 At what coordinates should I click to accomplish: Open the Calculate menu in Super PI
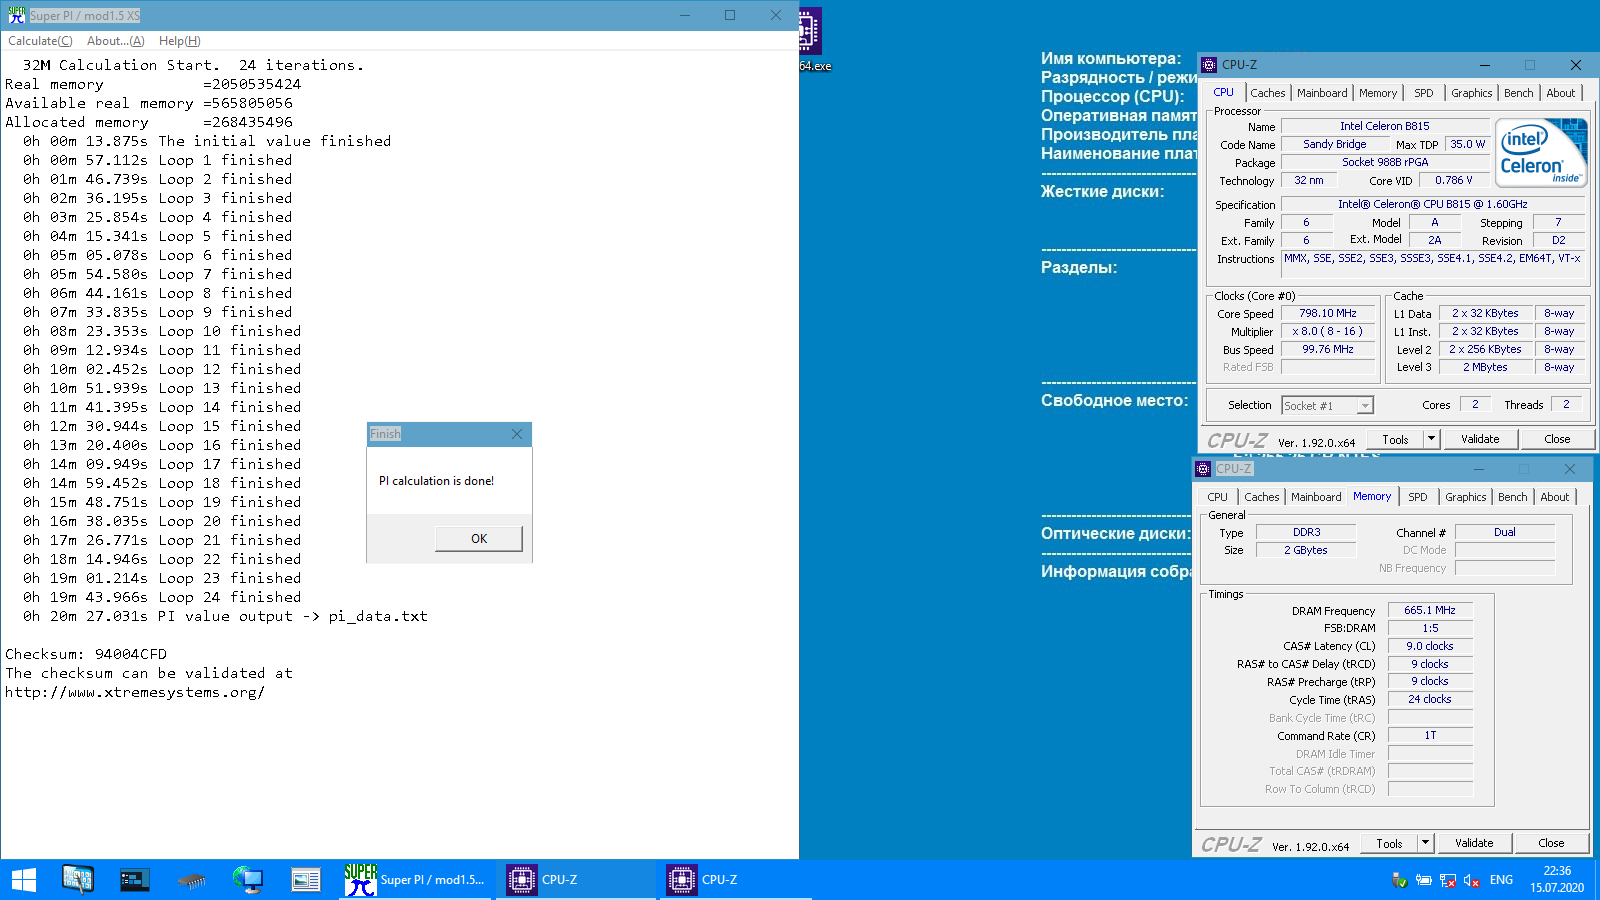40,41
